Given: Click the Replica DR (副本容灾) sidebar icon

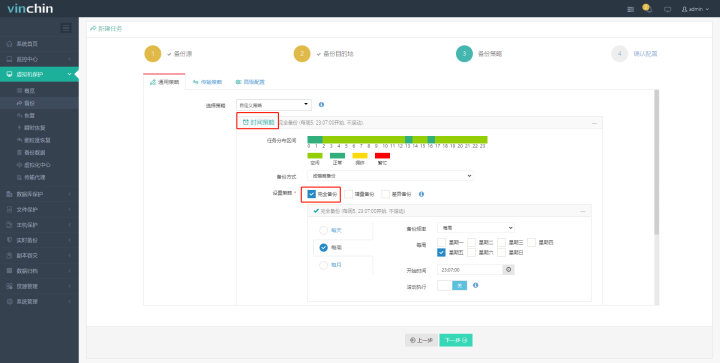Looking at the screenshot, I should [x=10, y=256].
